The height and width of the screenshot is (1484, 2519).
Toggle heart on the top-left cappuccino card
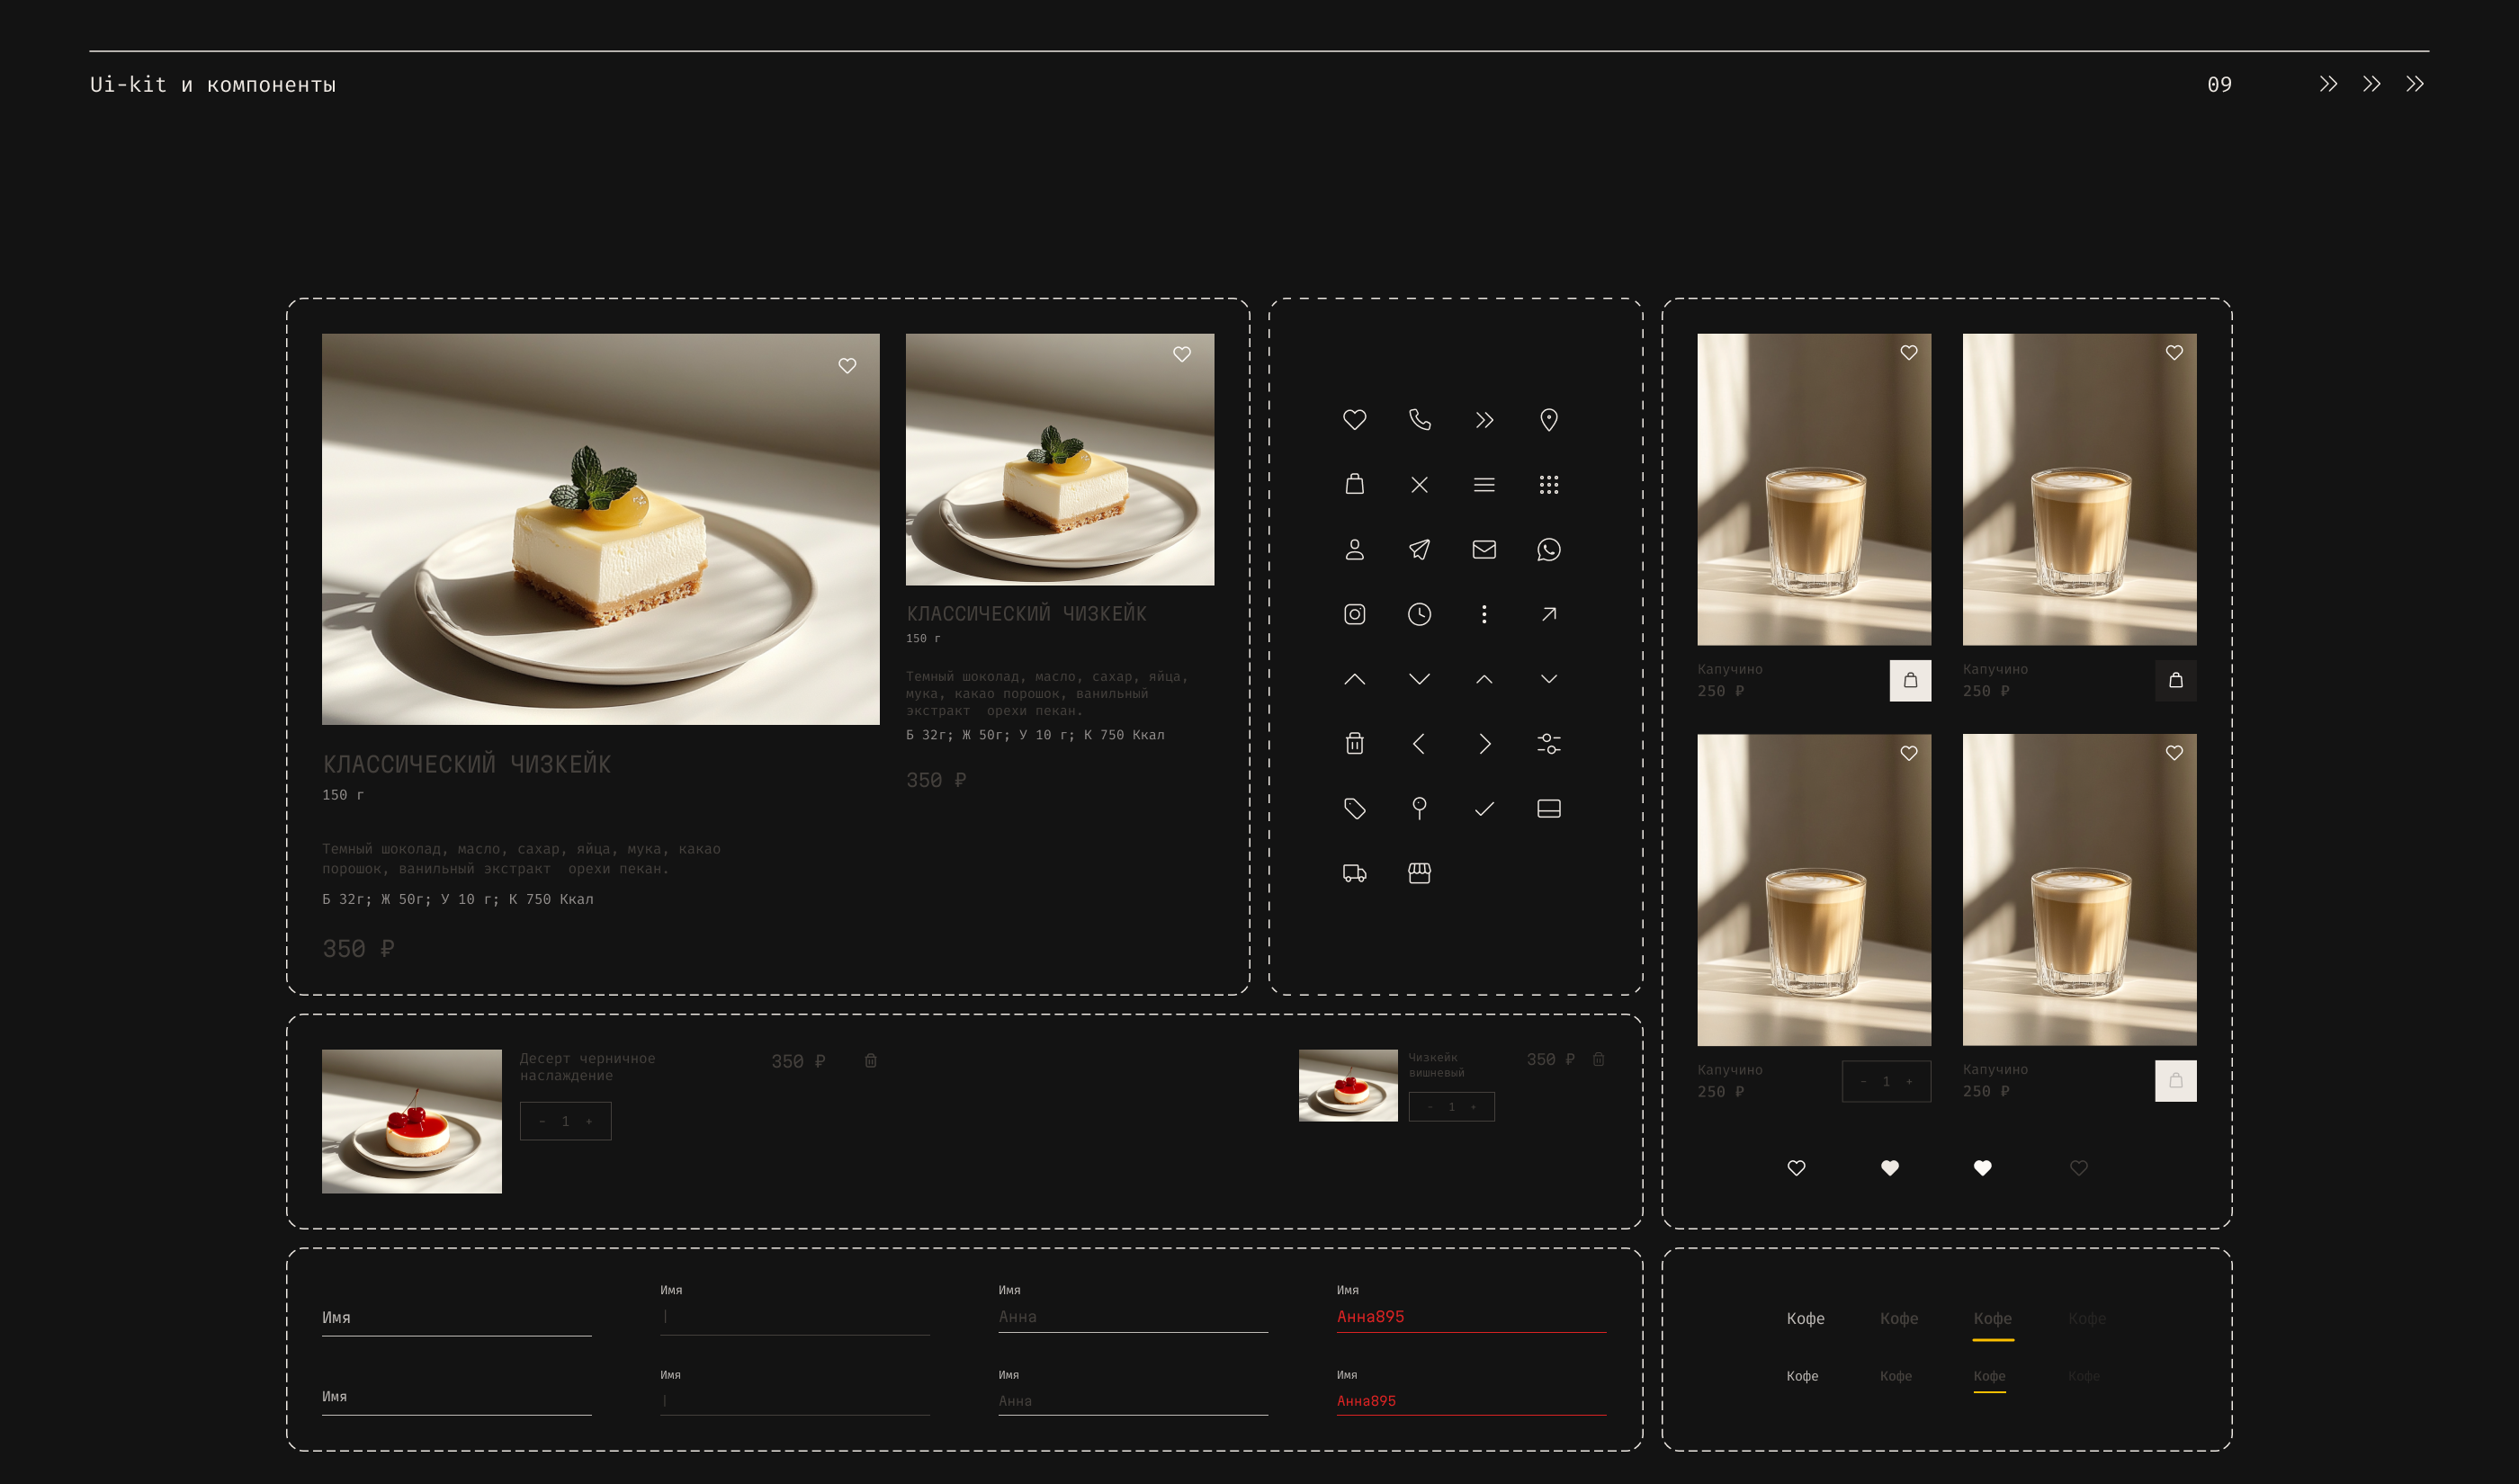click(x=1908, y=353)
